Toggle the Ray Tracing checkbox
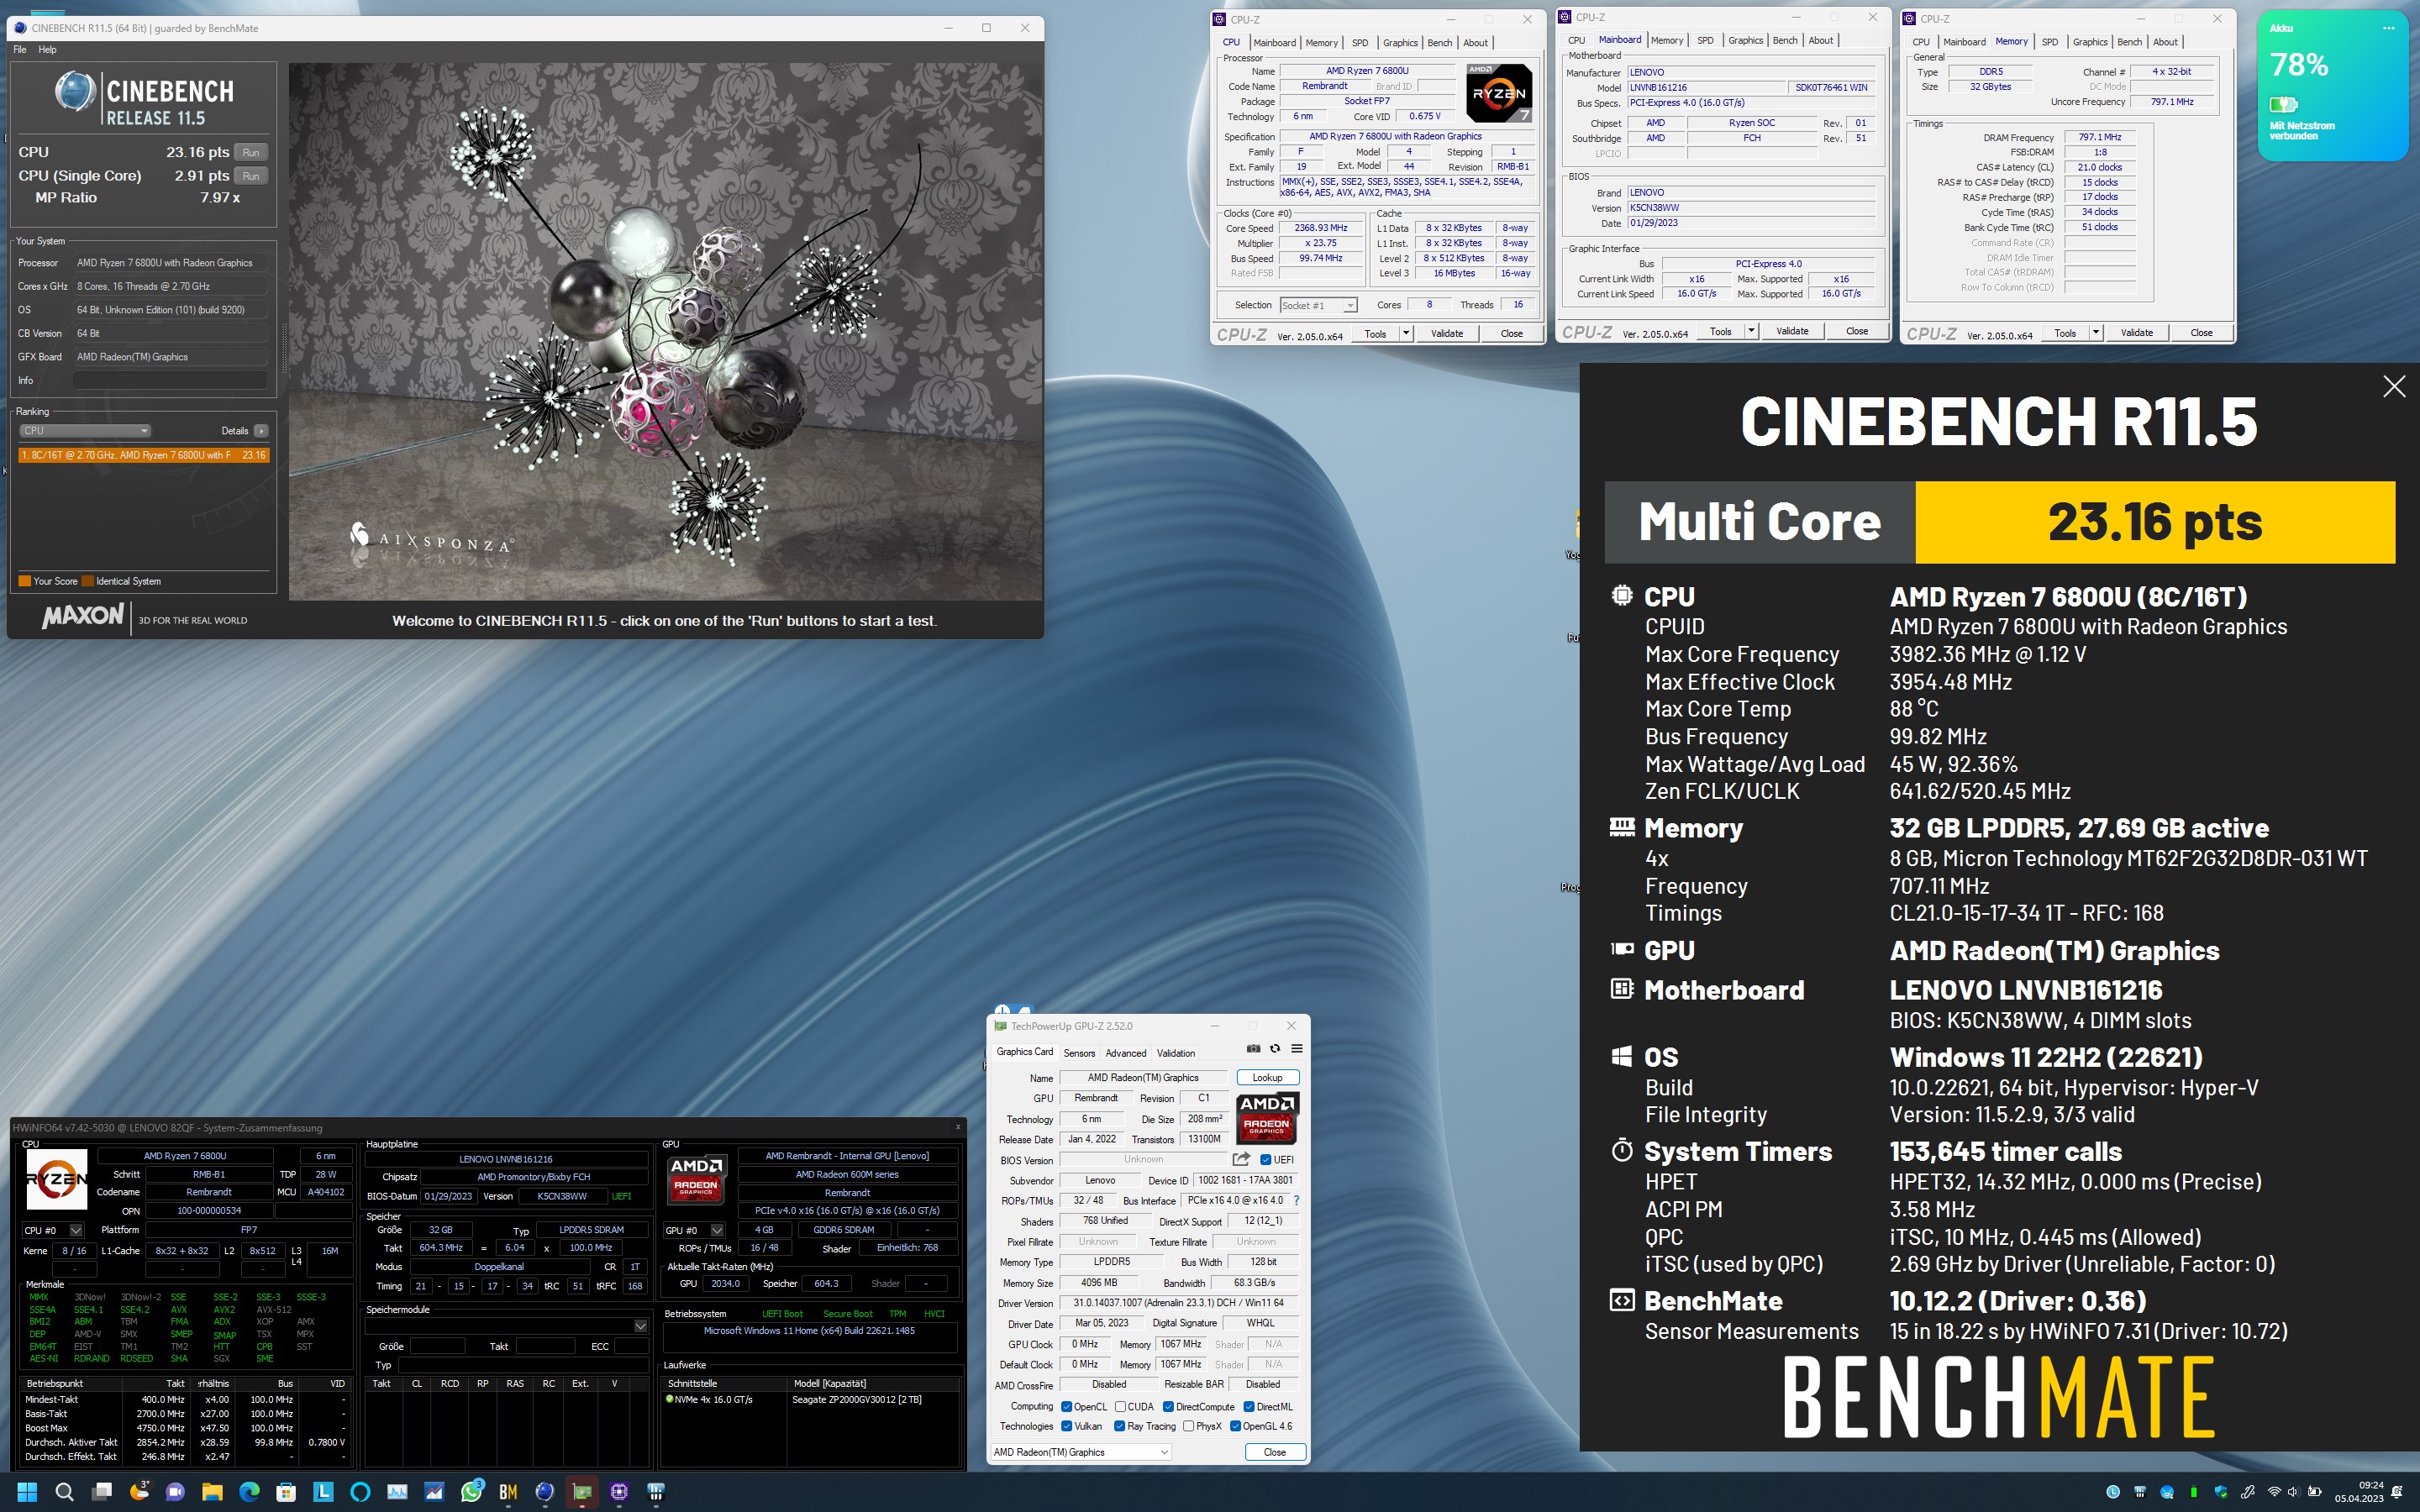The height and width of the screenshot is (1512, 2420). (1119, 1426)
